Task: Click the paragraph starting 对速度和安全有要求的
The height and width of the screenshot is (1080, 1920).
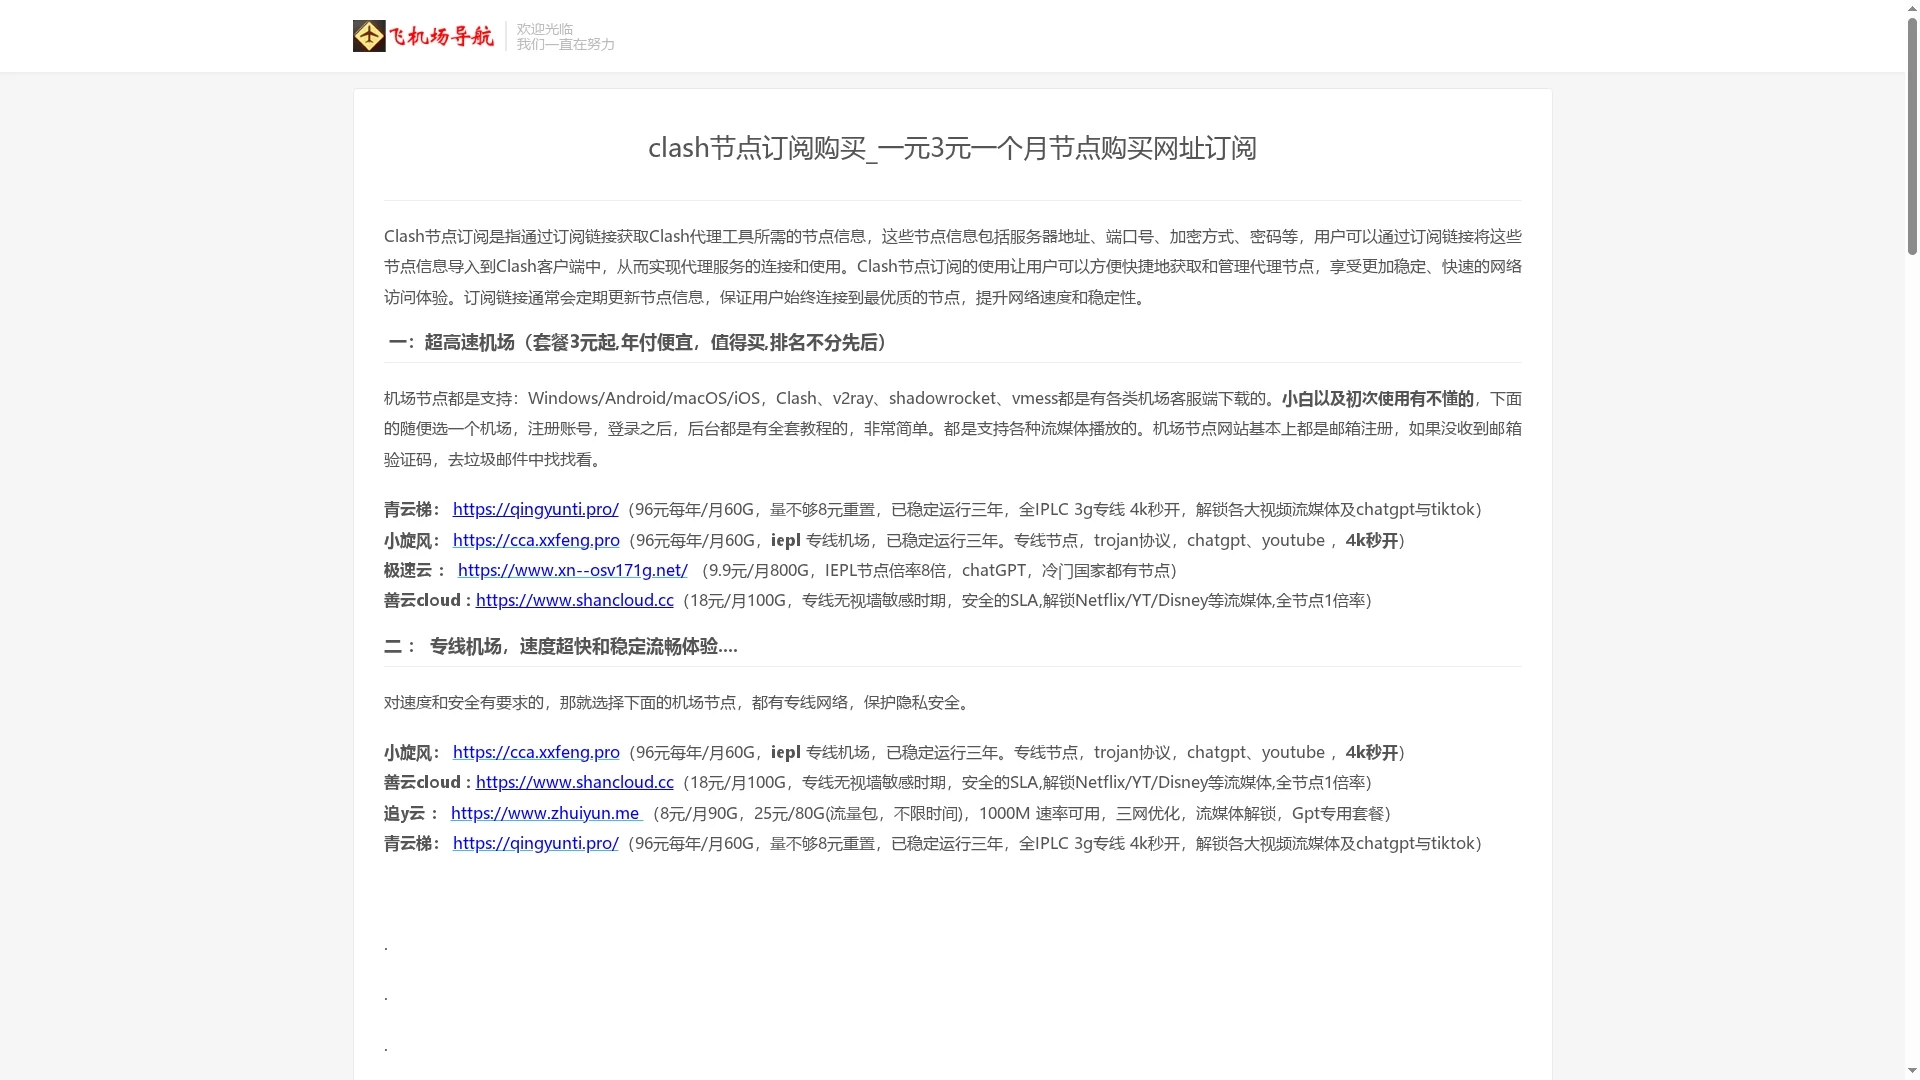Action: [x=679, y=702]
